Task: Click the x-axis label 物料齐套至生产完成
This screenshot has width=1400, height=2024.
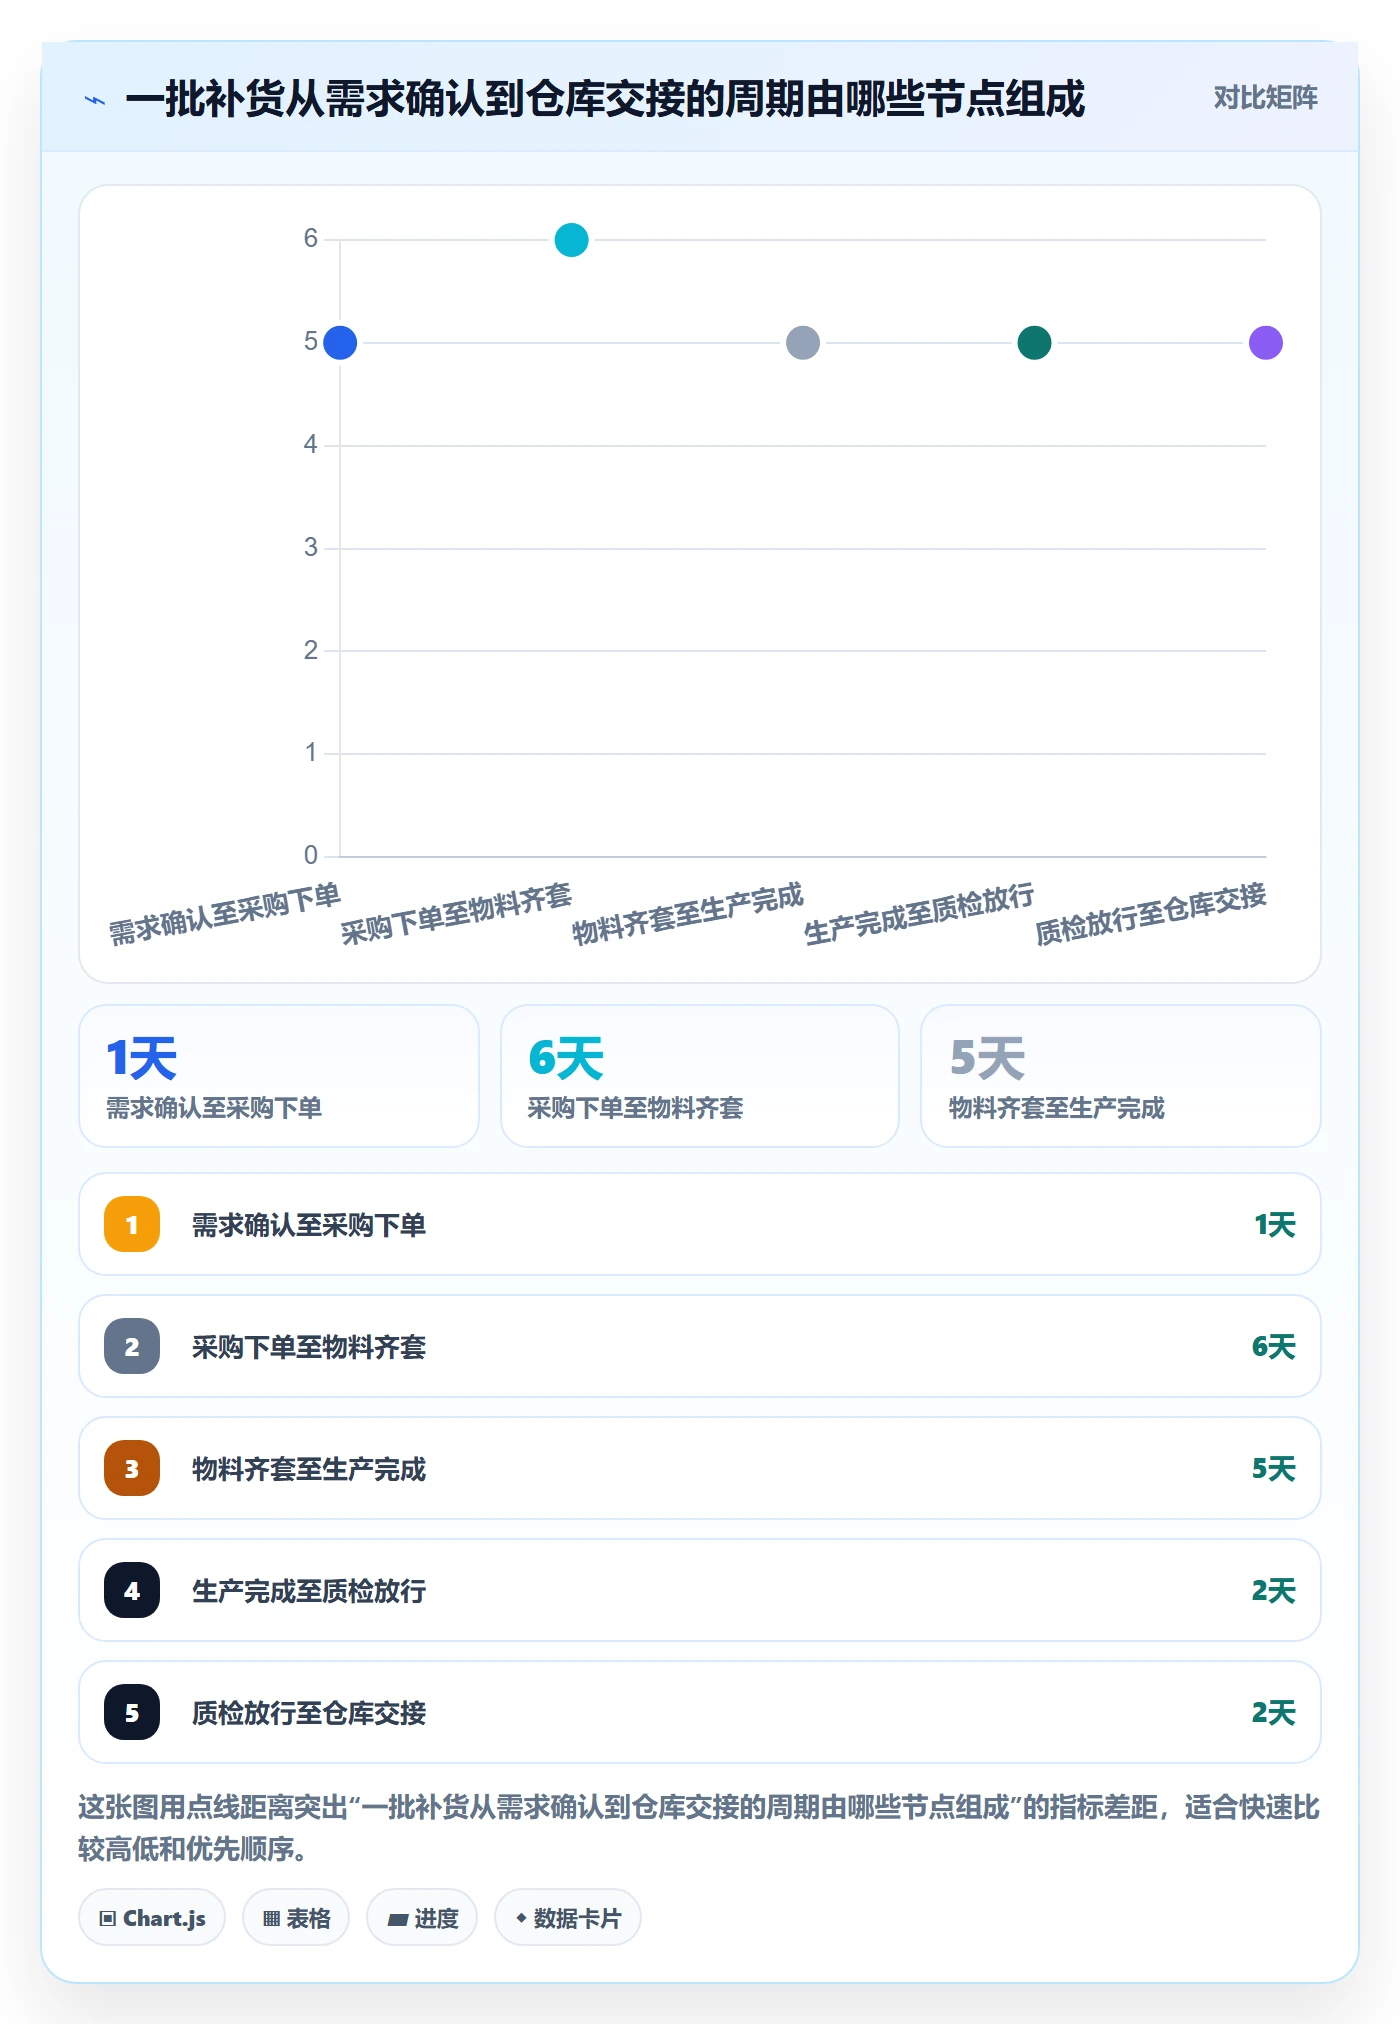Action: pyautogui.click(x=688, y=914)
